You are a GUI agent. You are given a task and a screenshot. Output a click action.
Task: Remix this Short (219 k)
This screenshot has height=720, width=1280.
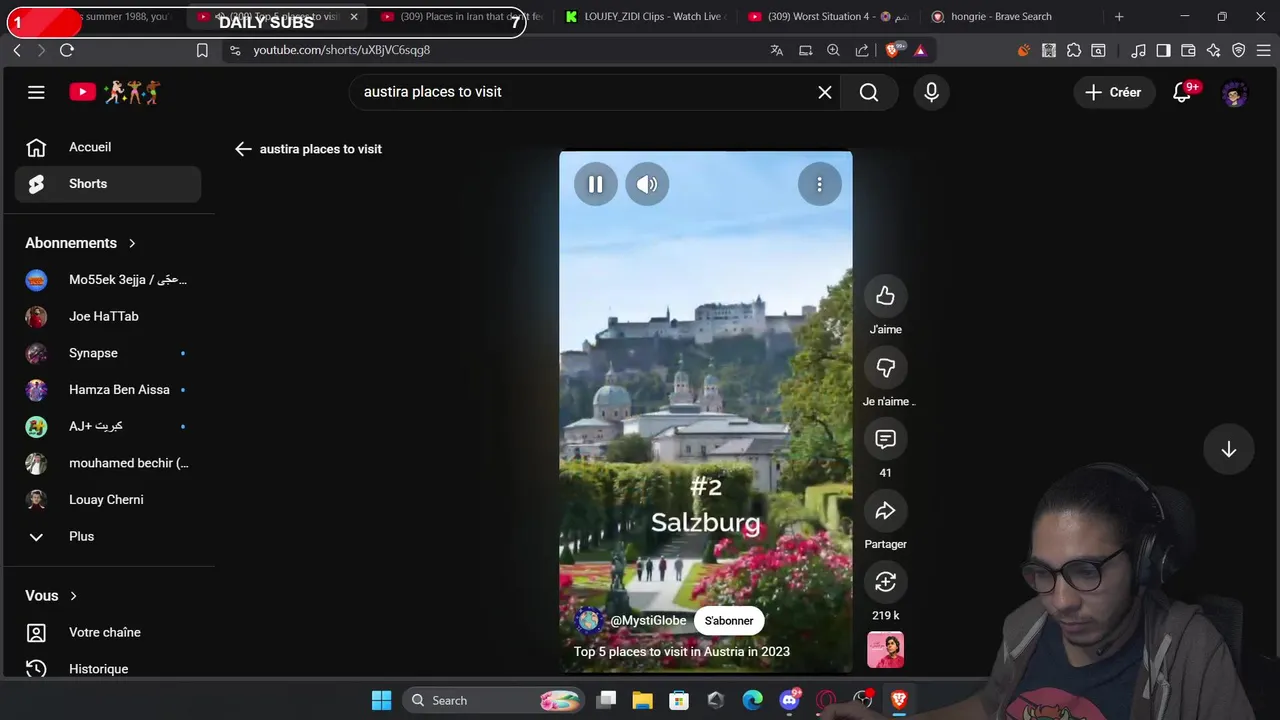(885, 582)
